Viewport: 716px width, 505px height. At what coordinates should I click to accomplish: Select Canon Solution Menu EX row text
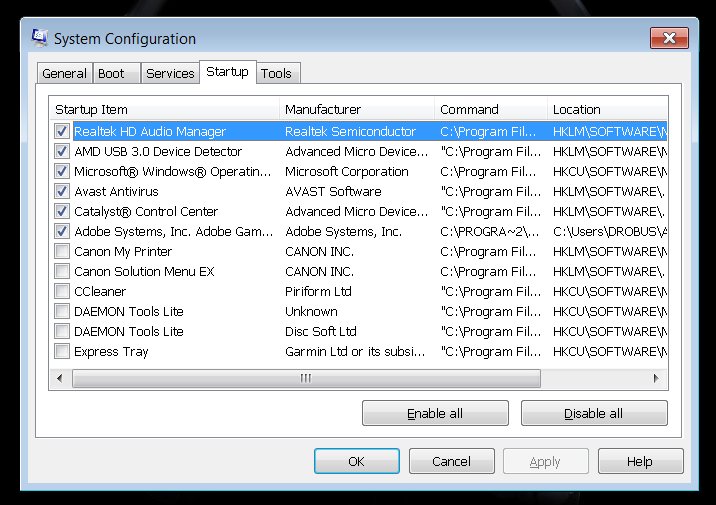[x=144, y=271]
